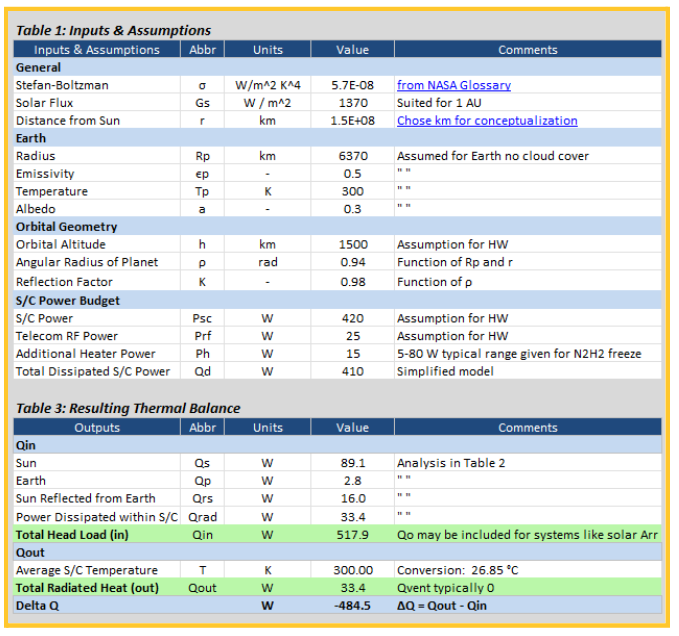Click the 'Inputs & Assumptions' column header
The image size is (679, 636).
(x=97, y=49)
